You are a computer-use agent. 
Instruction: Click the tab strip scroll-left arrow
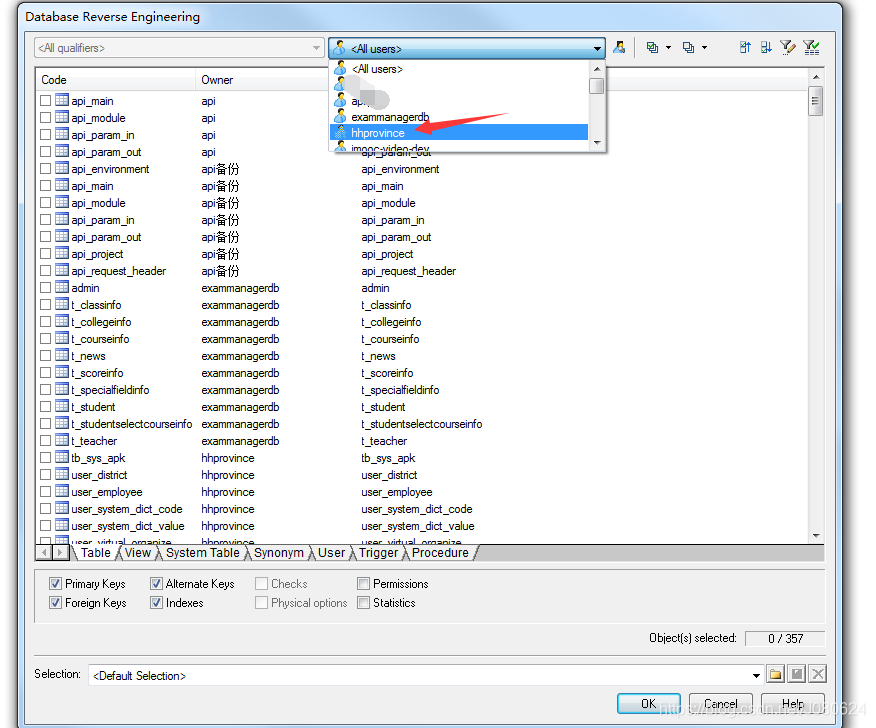[44, 553]
